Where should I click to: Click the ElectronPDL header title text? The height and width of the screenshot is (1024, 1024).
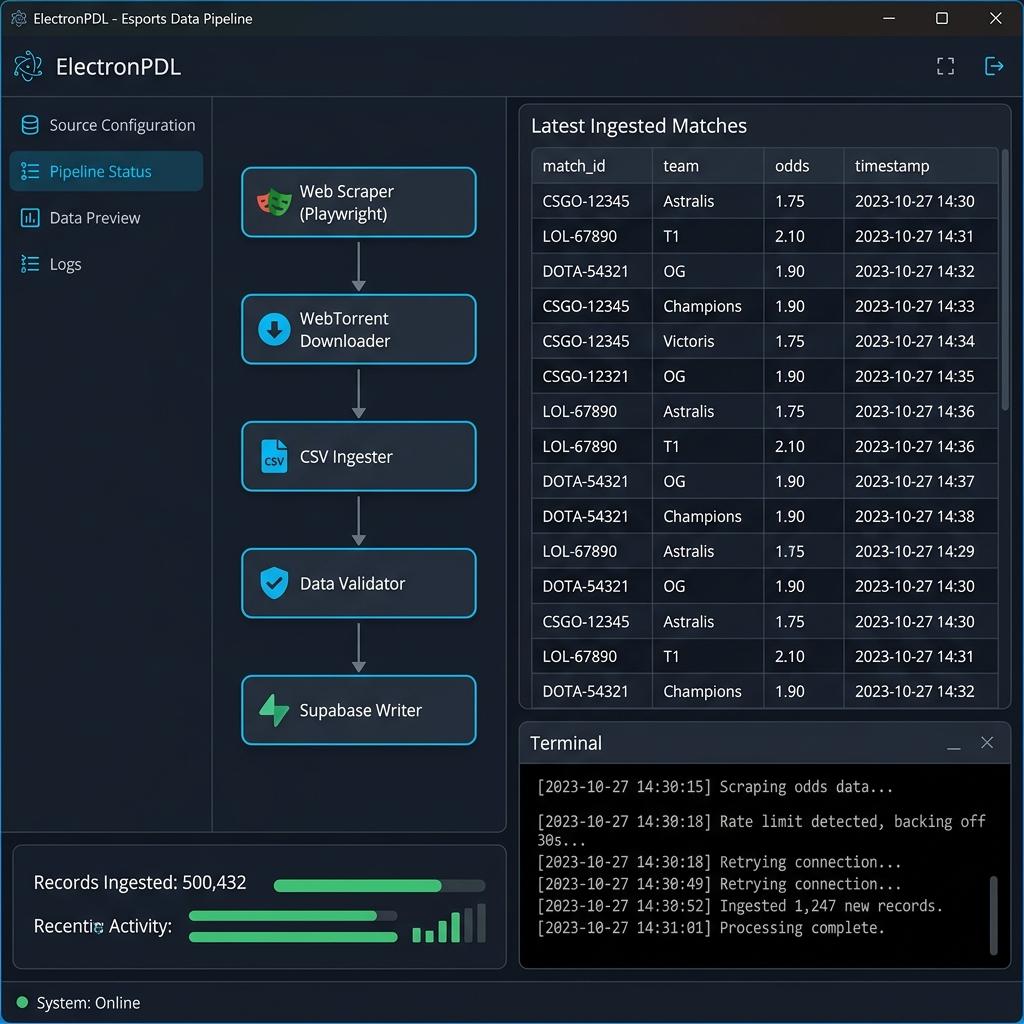[118, 67]
